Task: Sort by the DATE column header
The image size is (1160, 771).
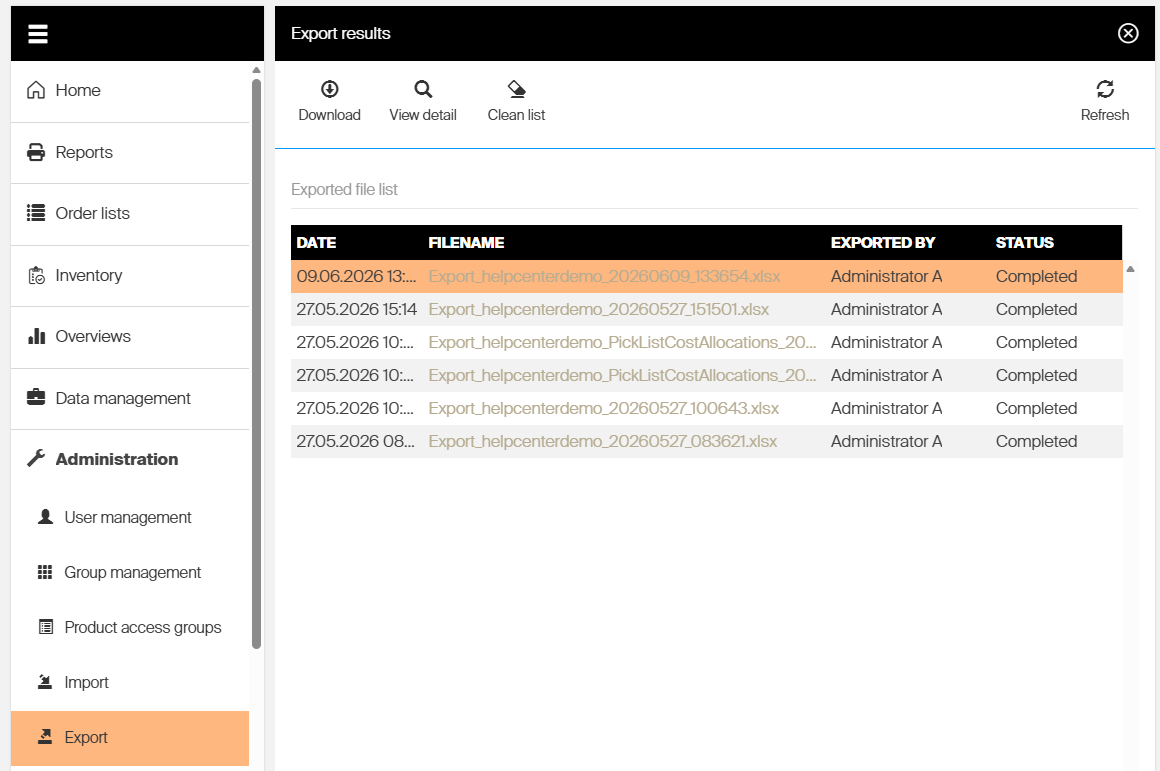Action: pos(316,243)
